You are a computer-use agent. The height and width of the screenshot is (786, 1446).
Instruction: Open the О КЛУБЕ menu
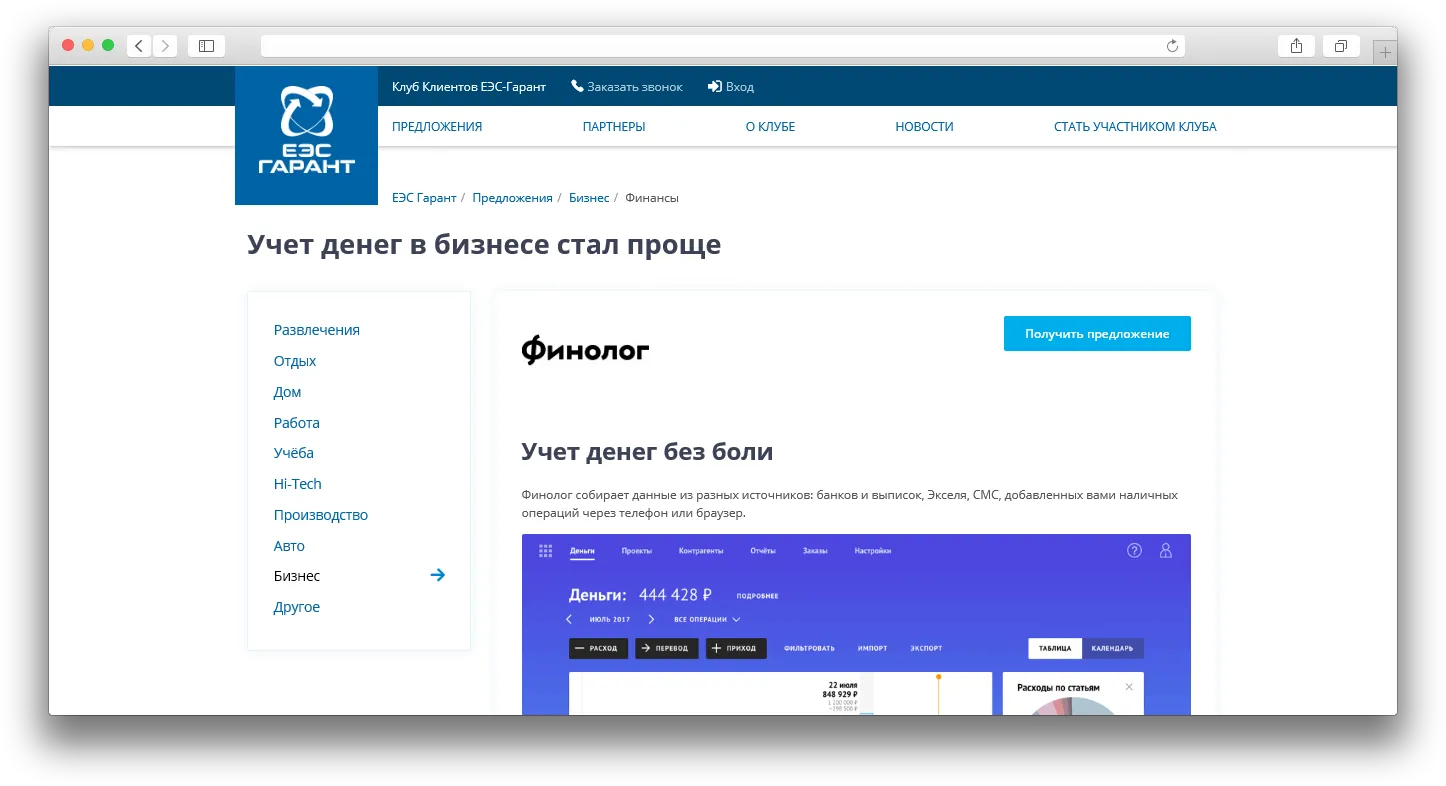click(x=770, y=127)
